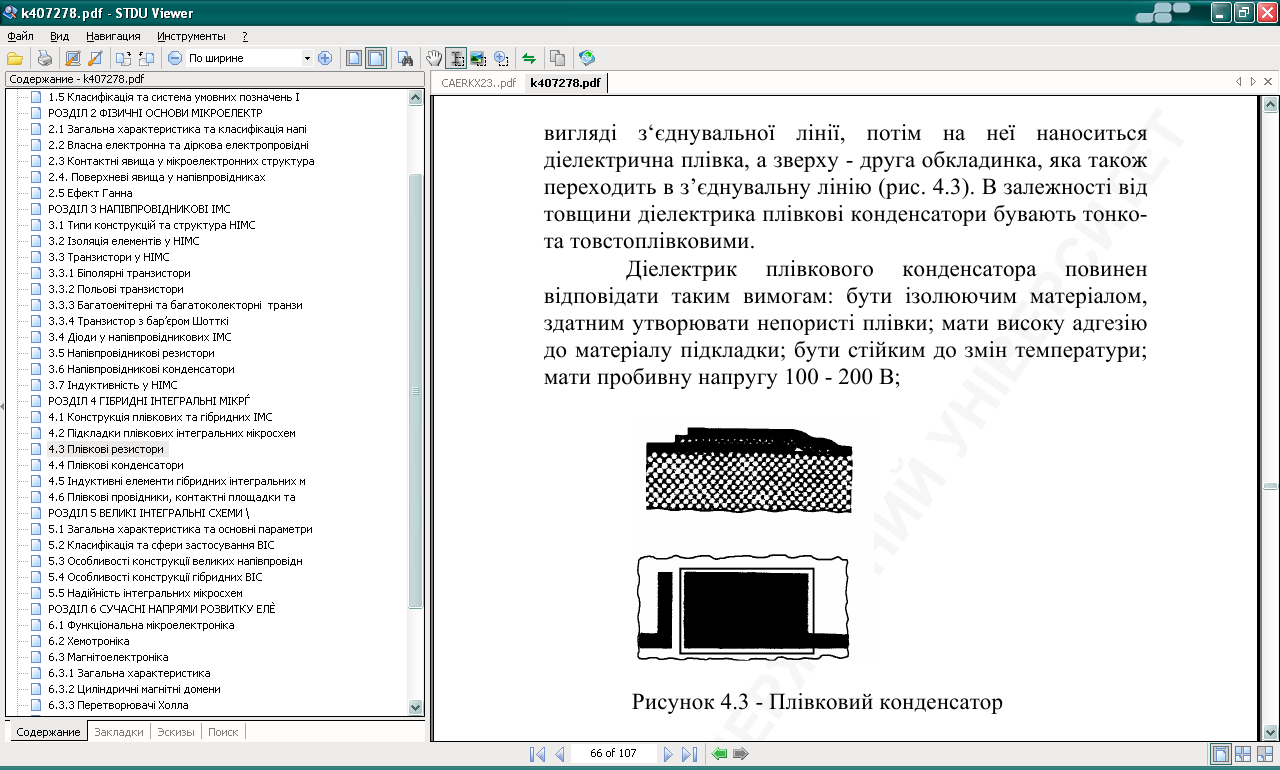Image resolution: width=1280 pixels, height=770 pixels.
Task: Select the Hand pan tool
Action: [x=434, y=58]
